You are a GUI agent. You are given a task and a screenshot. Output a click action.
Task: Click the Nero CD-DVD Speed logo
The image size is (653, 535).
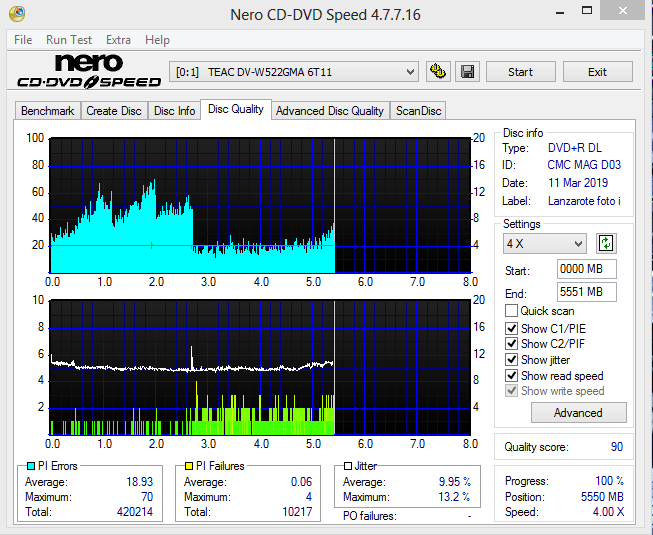pos(89,71)
